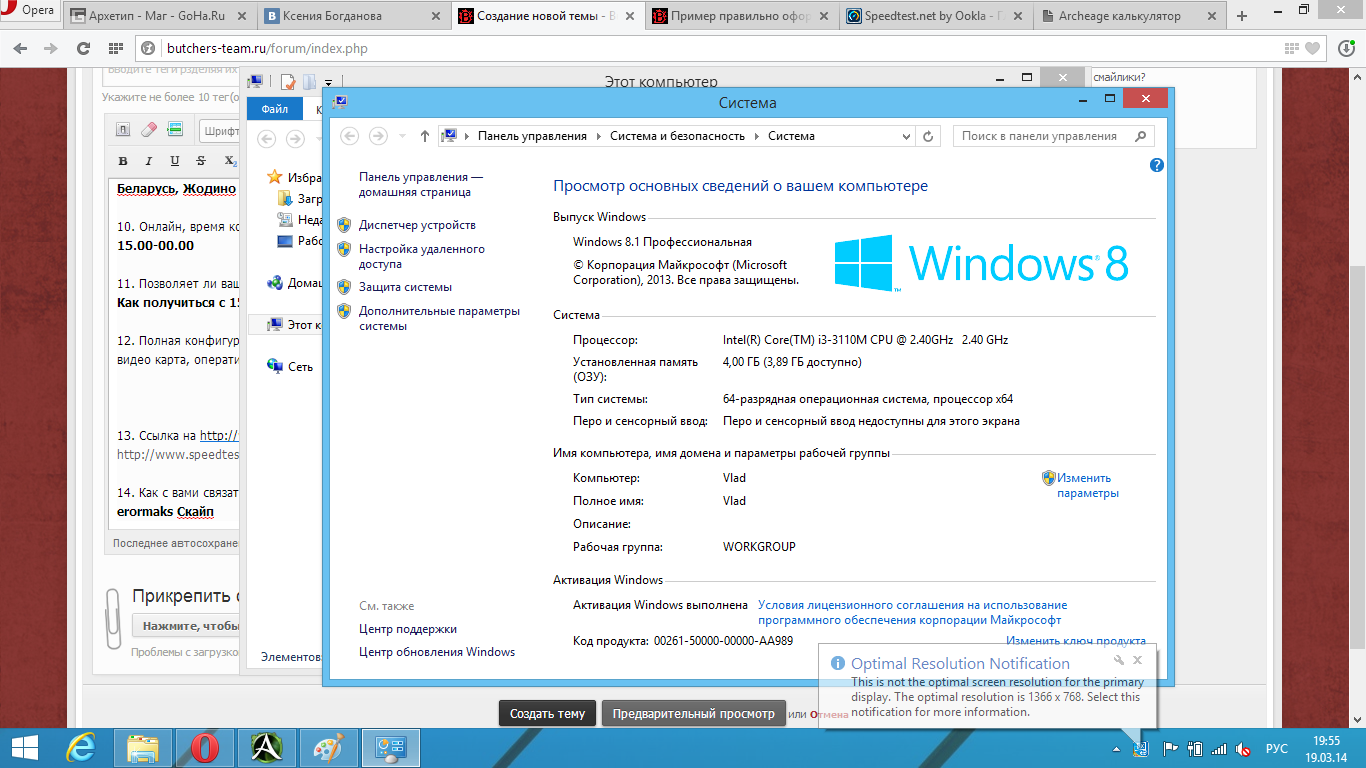Open the ArcheAge icon on the taskbar

pyautogui.click(x=269, y=748)
